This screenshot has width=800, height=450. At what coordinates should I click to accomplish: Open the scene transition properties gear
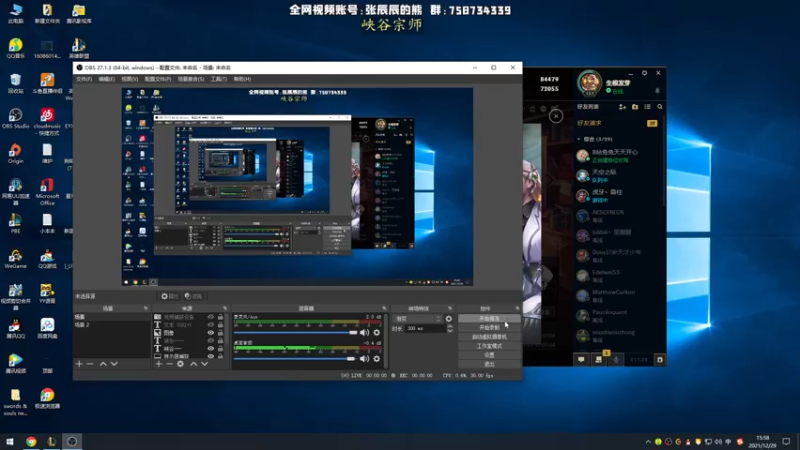coord(448,319)
